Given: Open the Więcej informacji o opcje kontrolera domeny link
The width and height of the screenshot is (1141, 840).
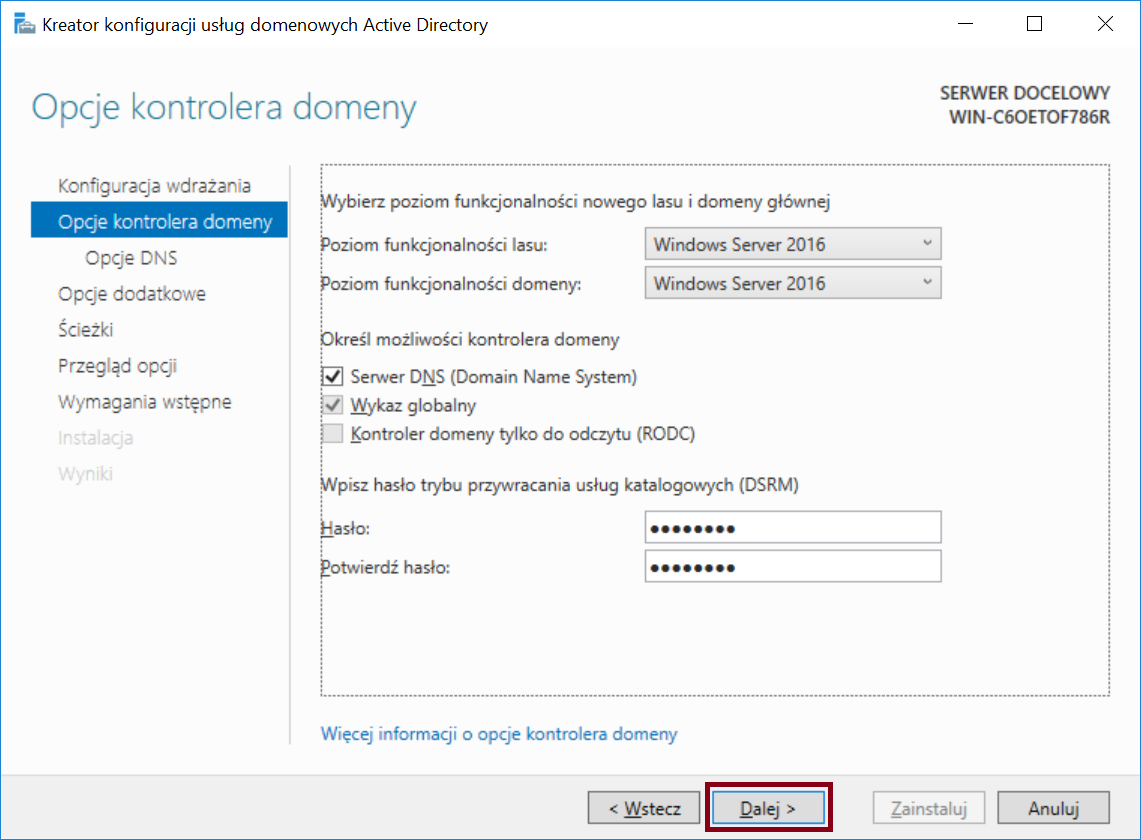Looking at the screenshot, I should pyautogui.click(x=499, y=734).
